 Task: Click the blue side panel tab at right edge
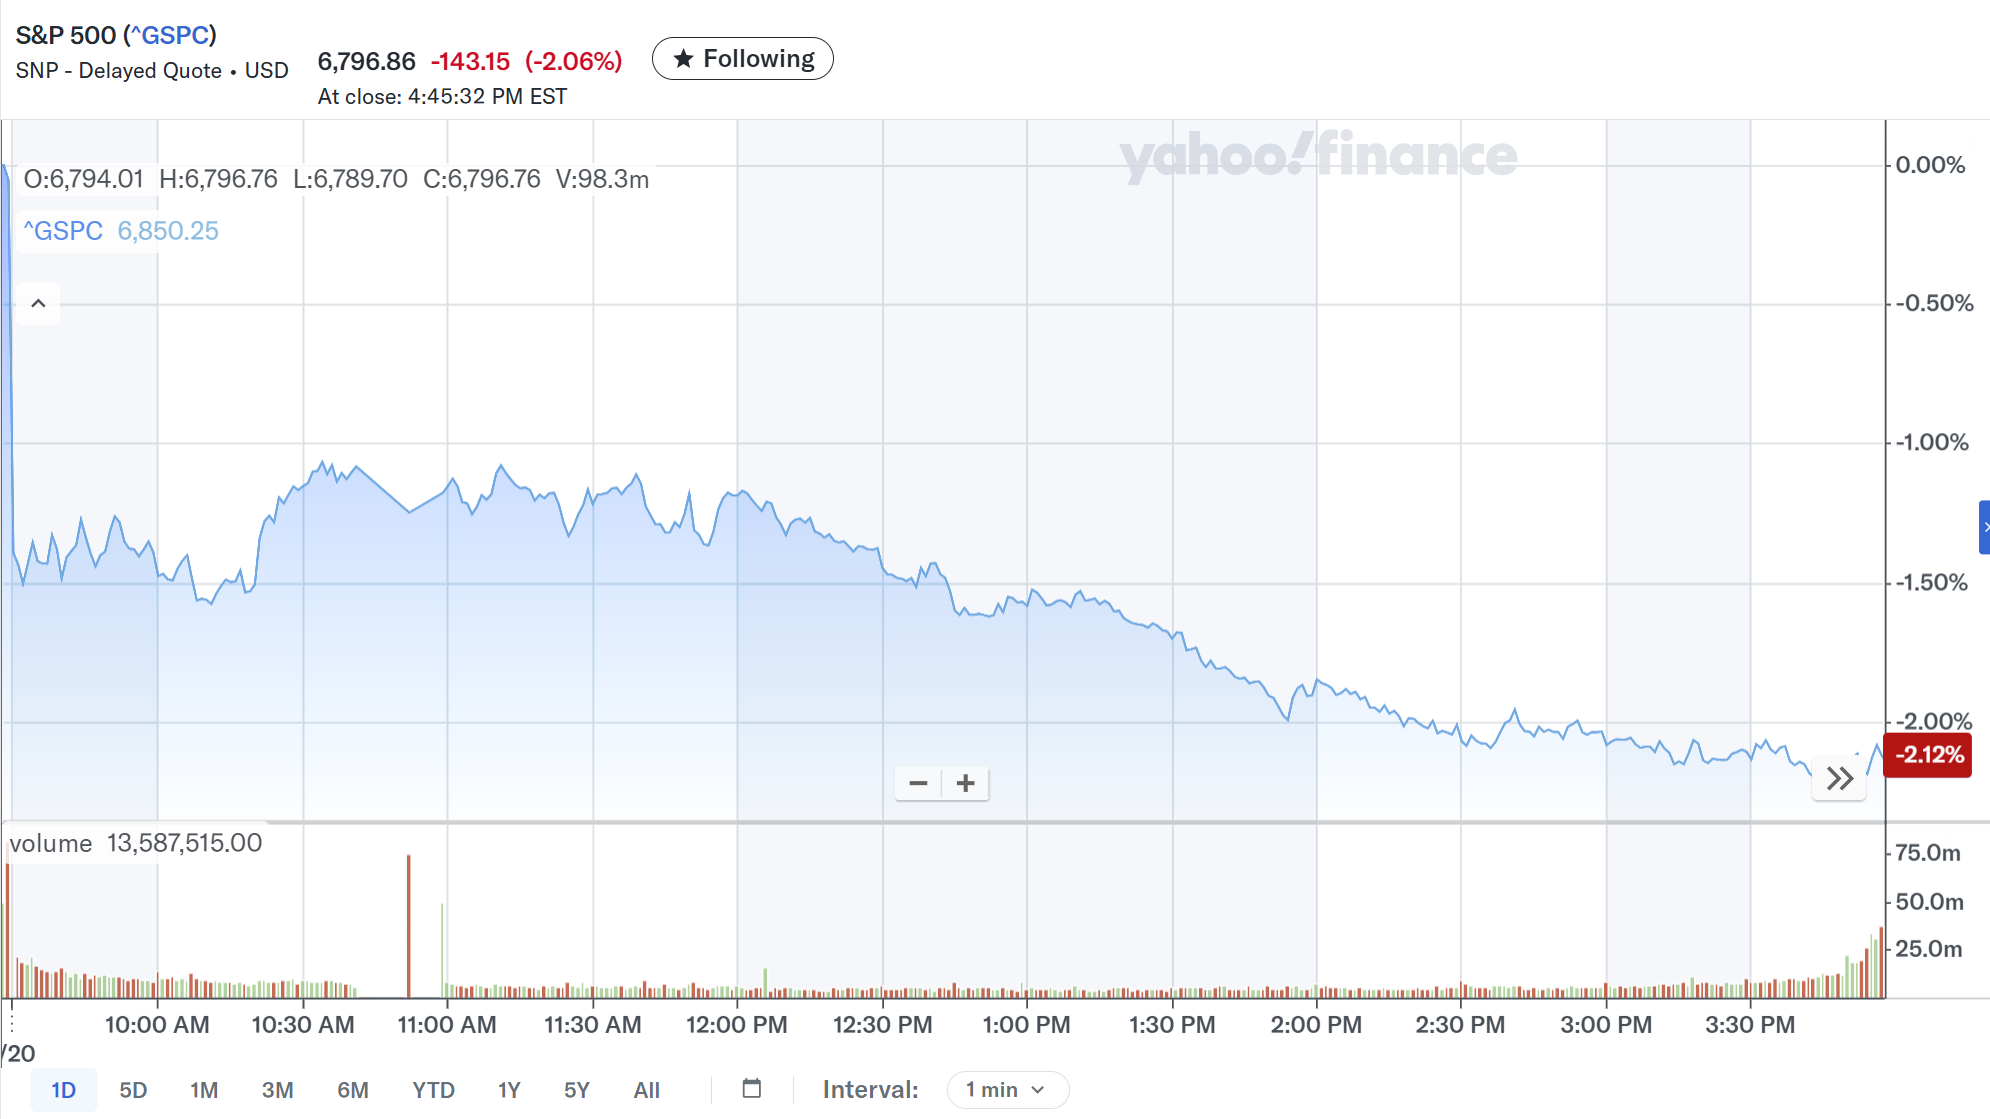click(1984, 527)
